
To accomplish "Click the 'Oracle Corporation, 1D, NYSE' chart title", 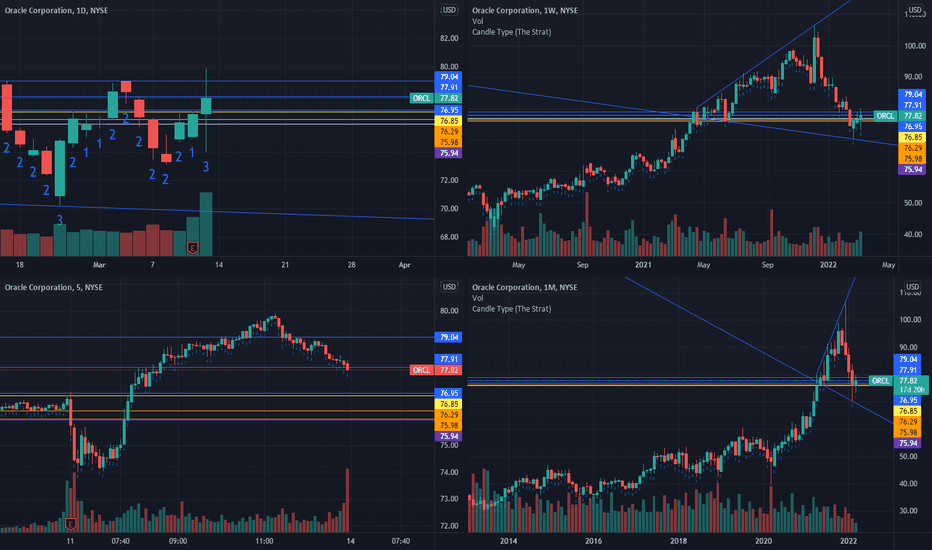I will point(56,10).
